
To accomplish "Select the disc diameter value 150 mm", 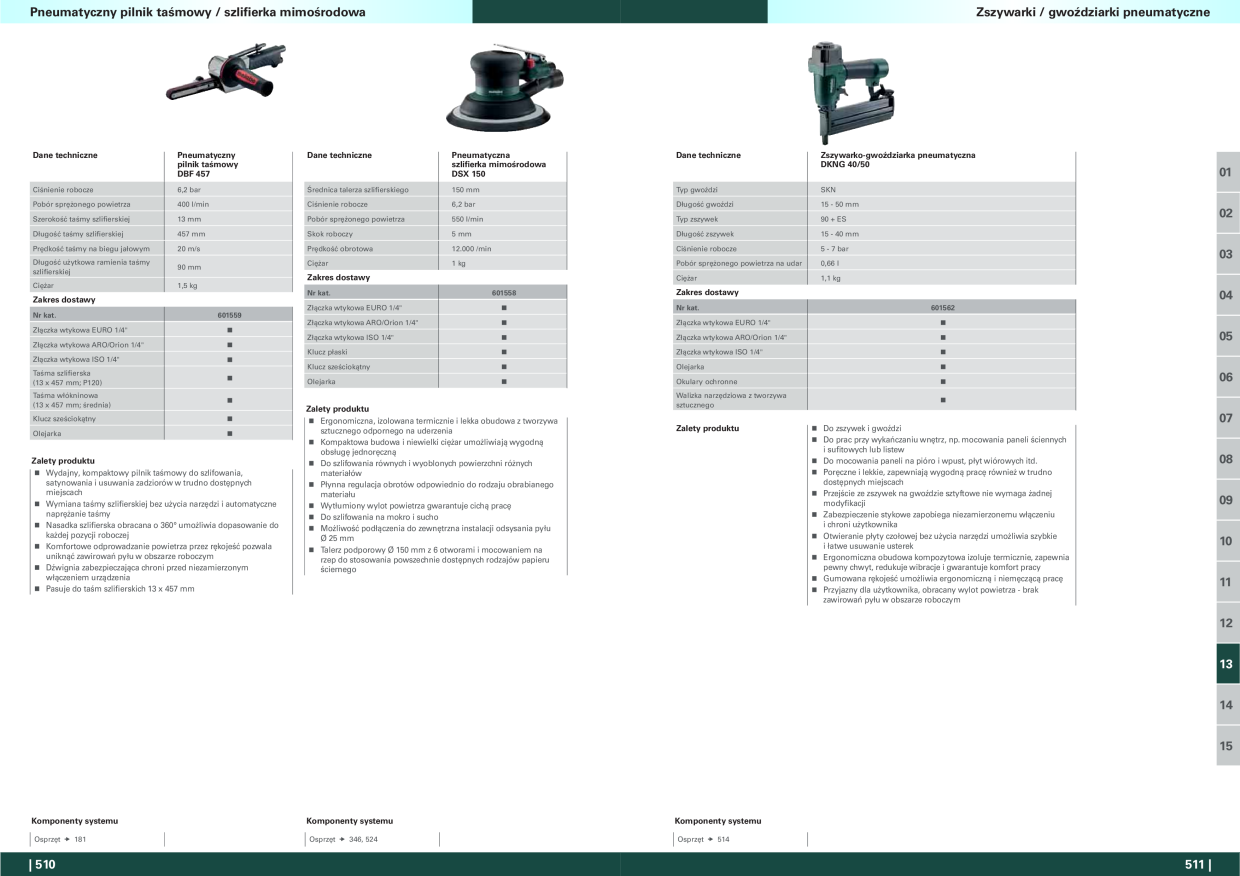I will [x=465, y=189].
